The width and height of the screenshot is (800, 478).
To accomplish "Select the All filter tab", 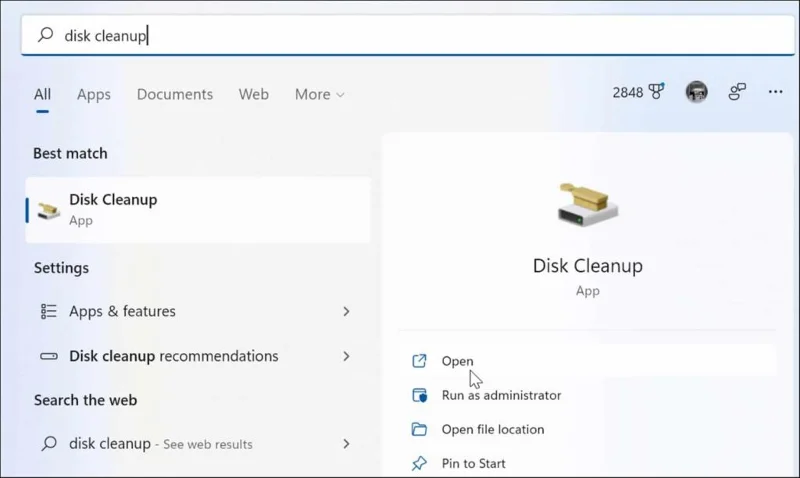I will pyautogui.click(x=42, y=94).
